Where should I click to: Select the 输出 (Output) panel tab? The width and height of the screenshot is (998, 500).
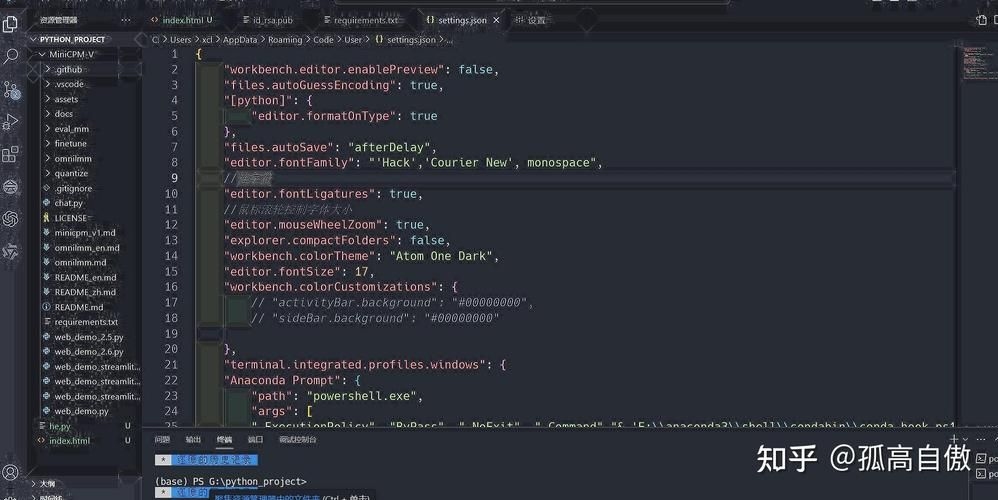pos(193,439)
